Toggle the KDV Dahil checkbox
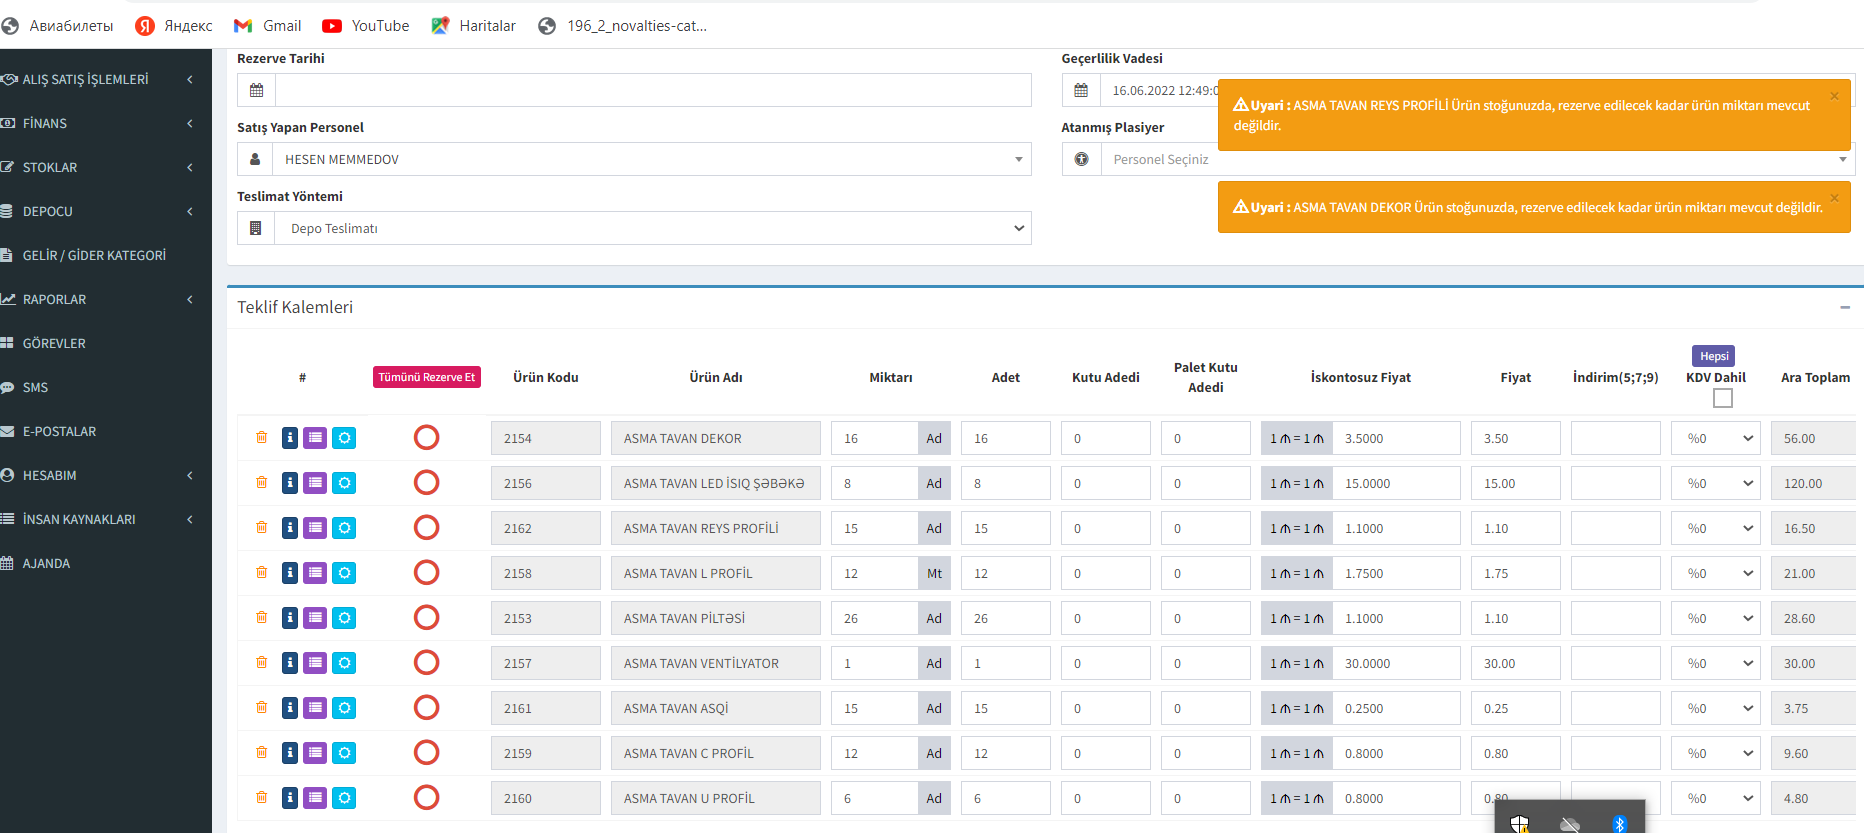1864x833 pixels. 1722,398
